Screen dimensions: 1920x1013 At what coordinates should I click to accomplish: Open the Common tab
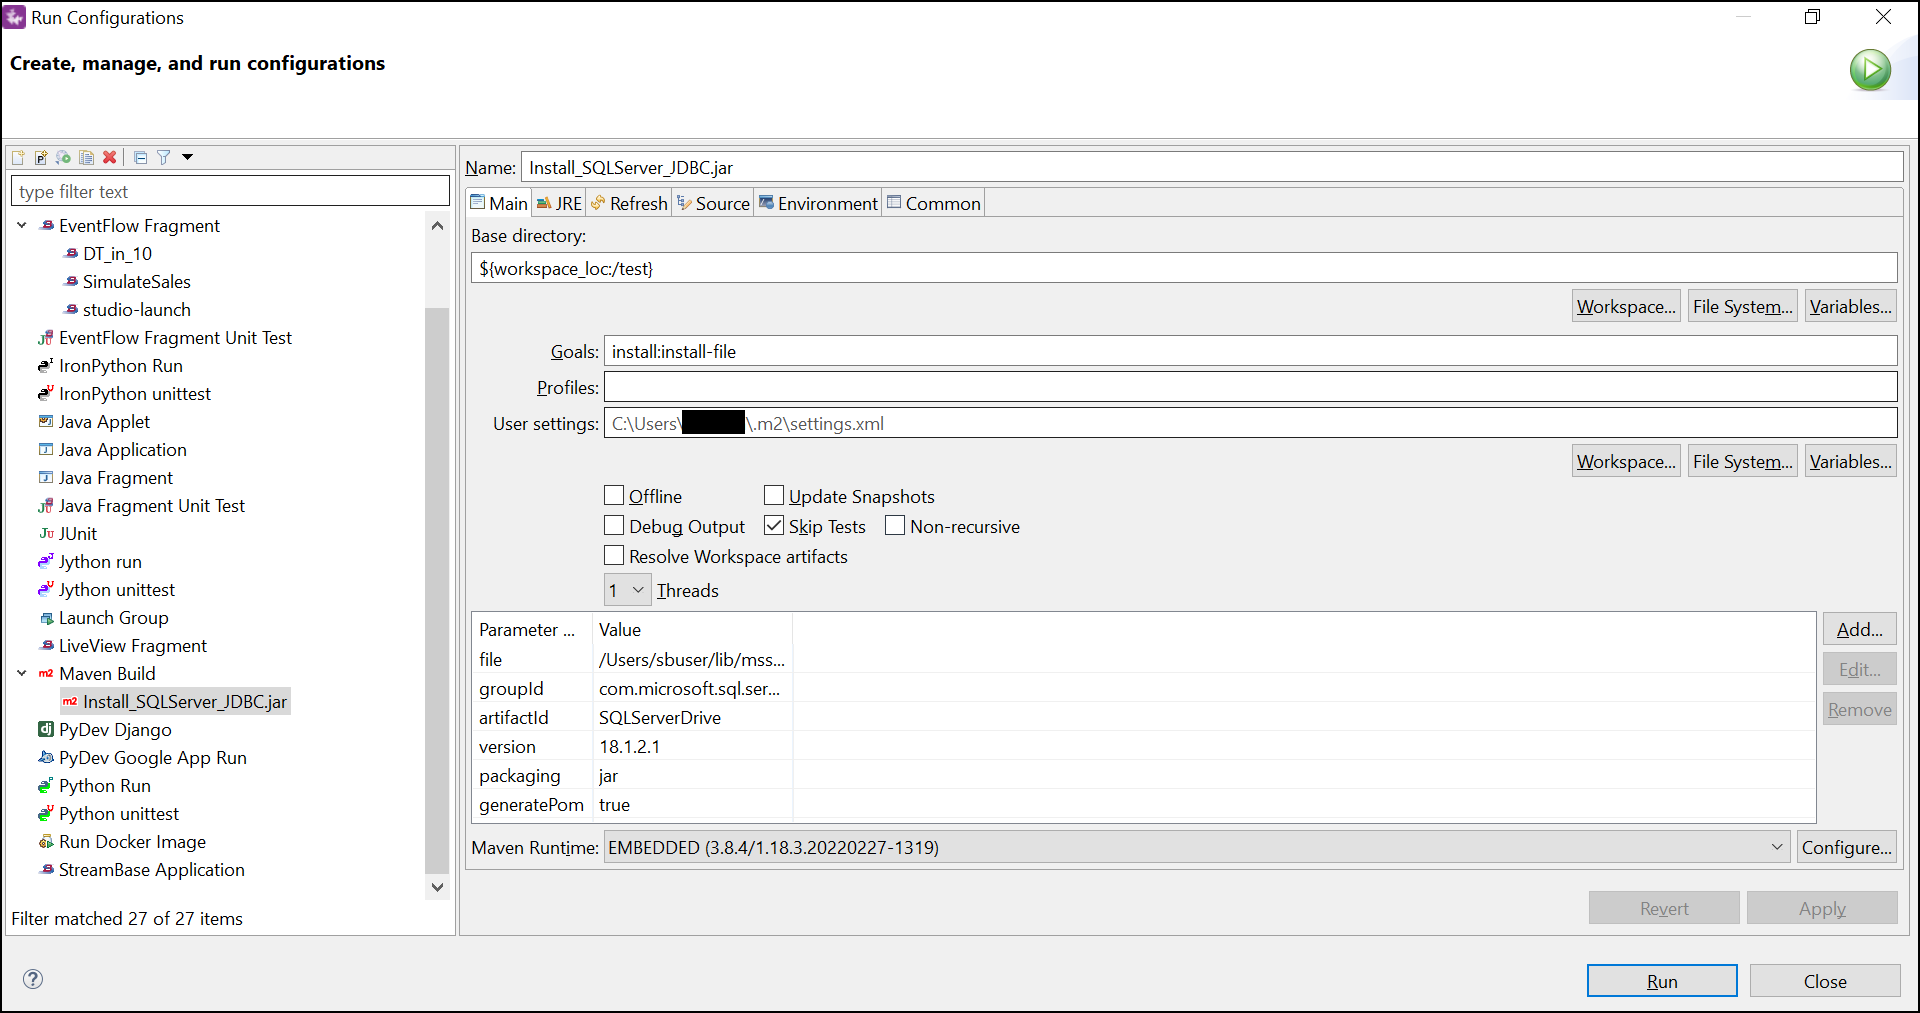[x=934, y=203]
